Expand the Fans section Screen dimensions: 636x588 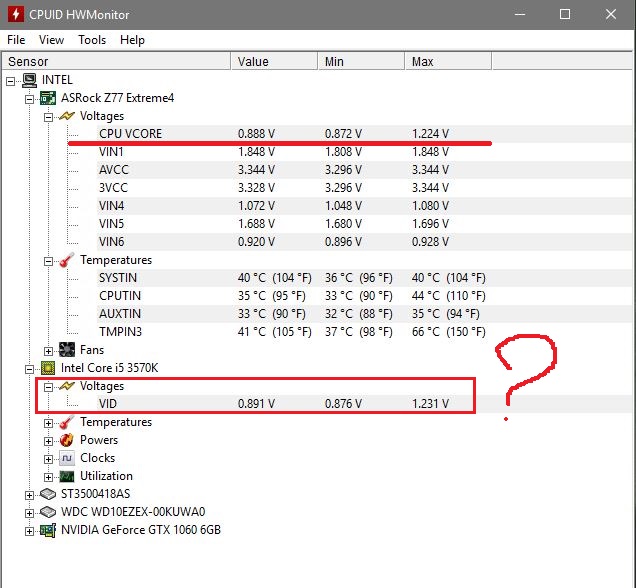pyautogui.click(x=48, y=351)
